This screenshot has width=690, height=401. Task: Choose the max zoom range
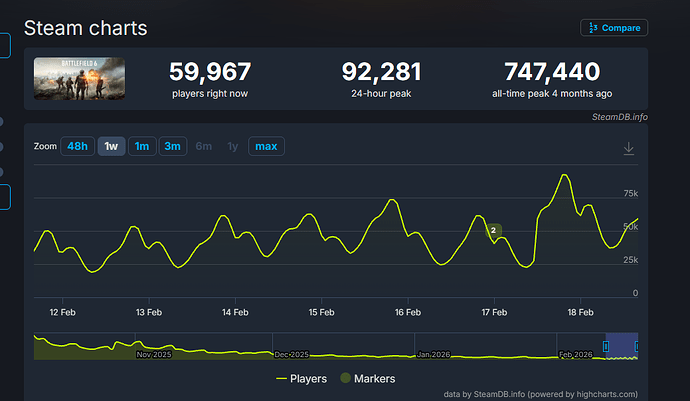266,146
